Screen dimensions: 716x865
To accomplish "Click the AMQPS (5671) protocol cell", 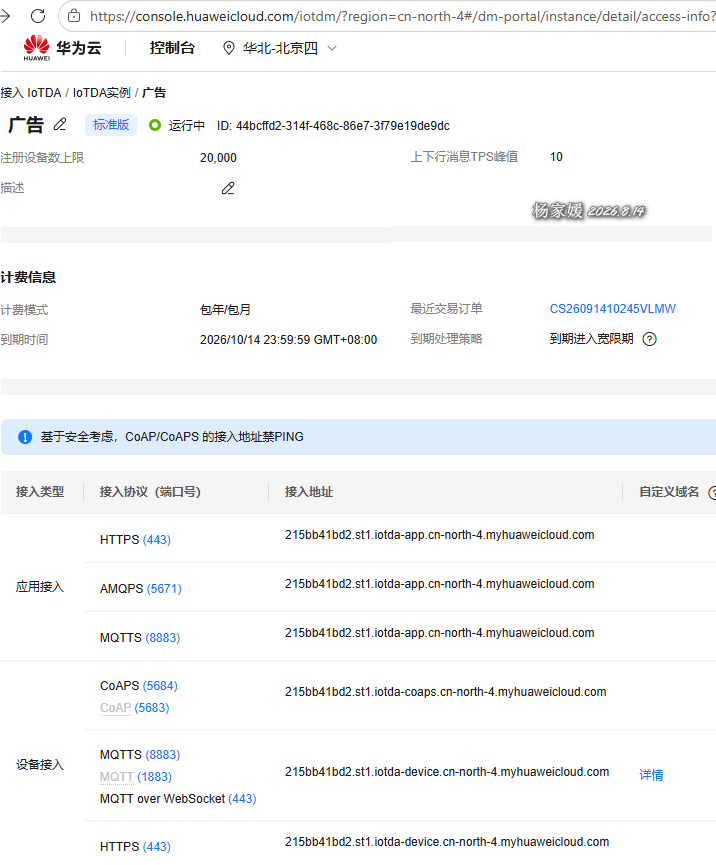I will tap(141, 589).
